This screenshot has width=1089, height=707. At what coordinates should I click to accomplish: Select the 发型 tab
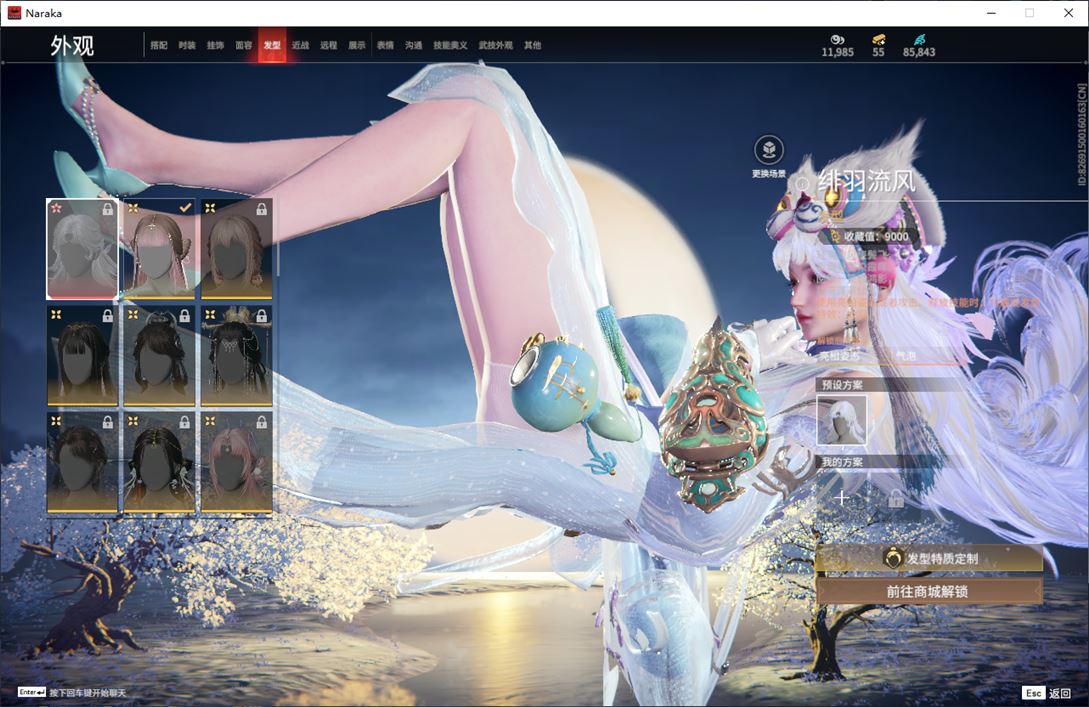point(272,45)
